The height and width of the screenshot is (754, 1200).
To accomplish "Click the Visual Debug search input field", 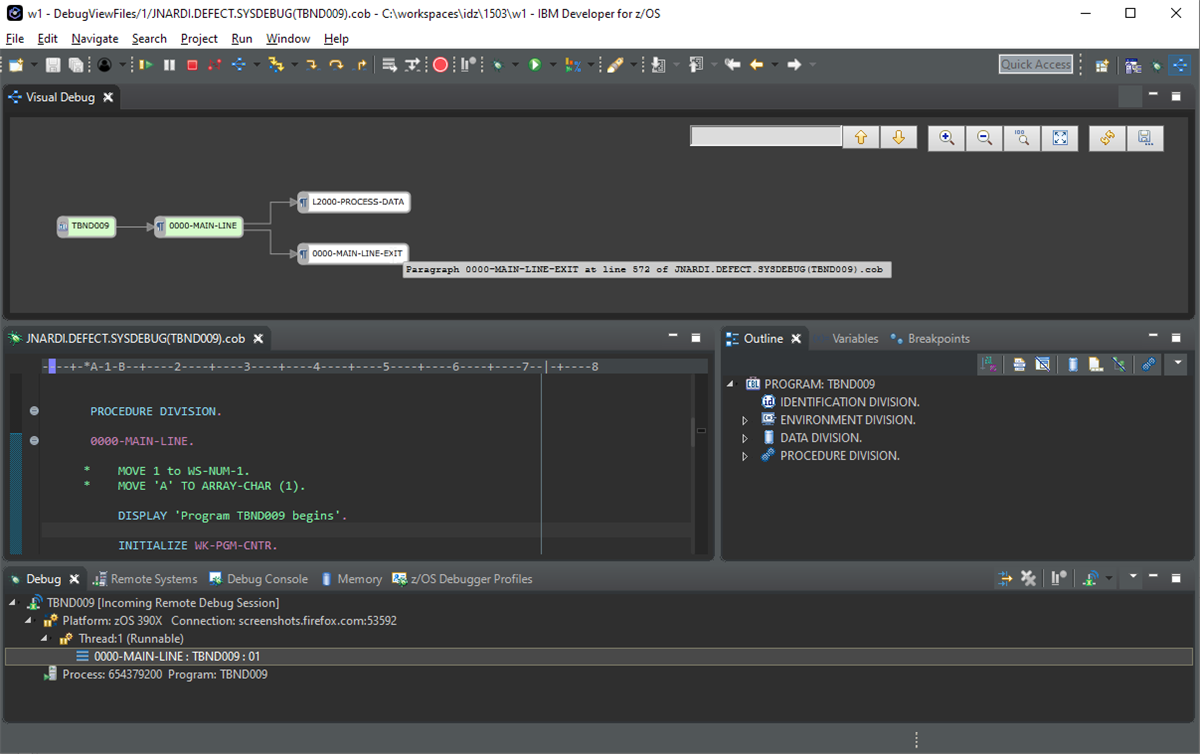I will [765, 136].
